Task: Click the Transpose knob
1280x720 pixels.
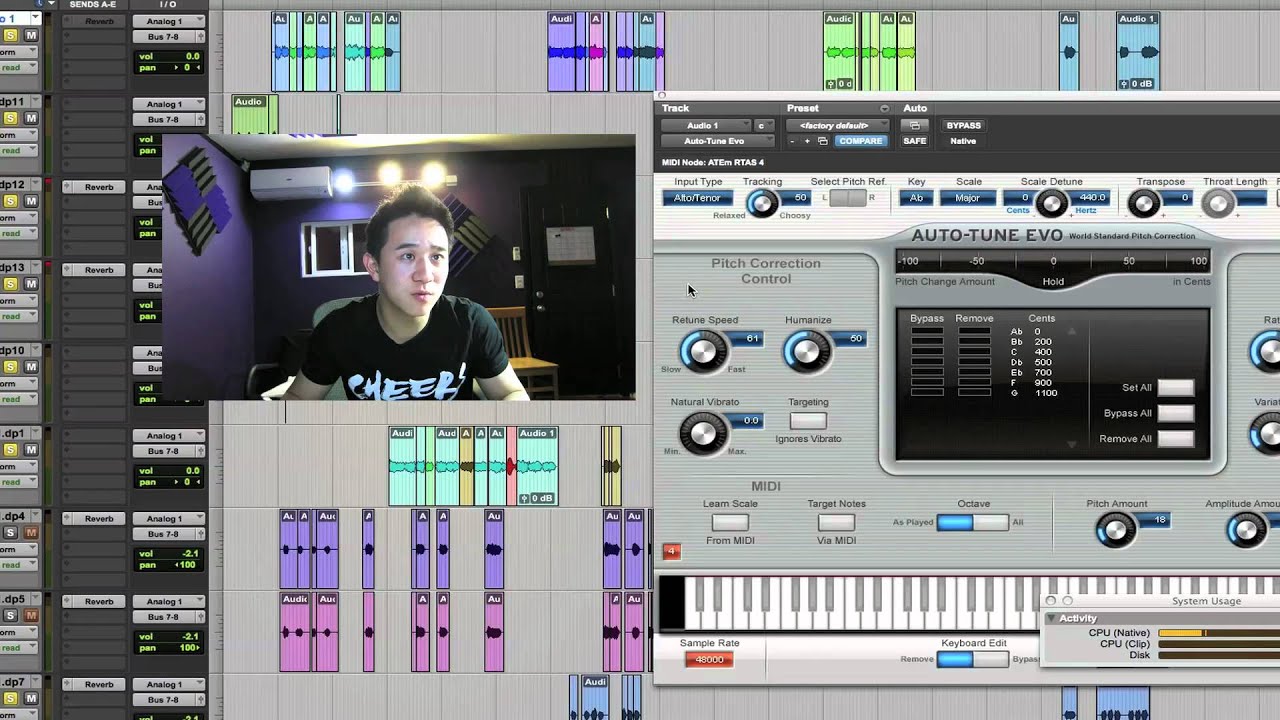Action: pos(1143,203)
